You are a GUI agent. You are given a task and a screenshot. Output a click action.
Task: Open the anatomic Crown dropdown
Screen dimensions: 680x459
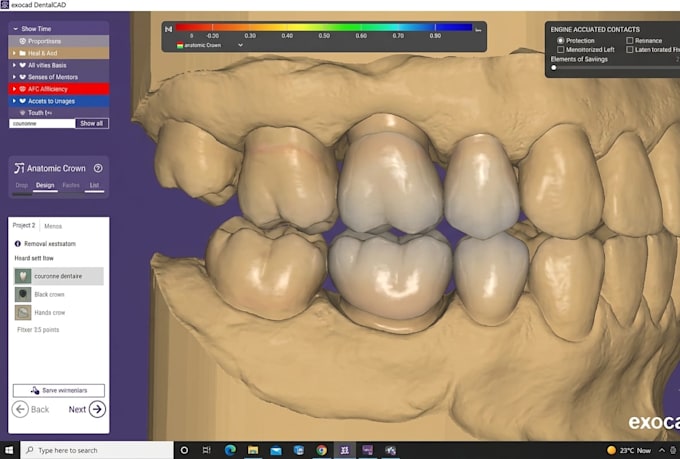pyautogui.click(x=240, y=45)
